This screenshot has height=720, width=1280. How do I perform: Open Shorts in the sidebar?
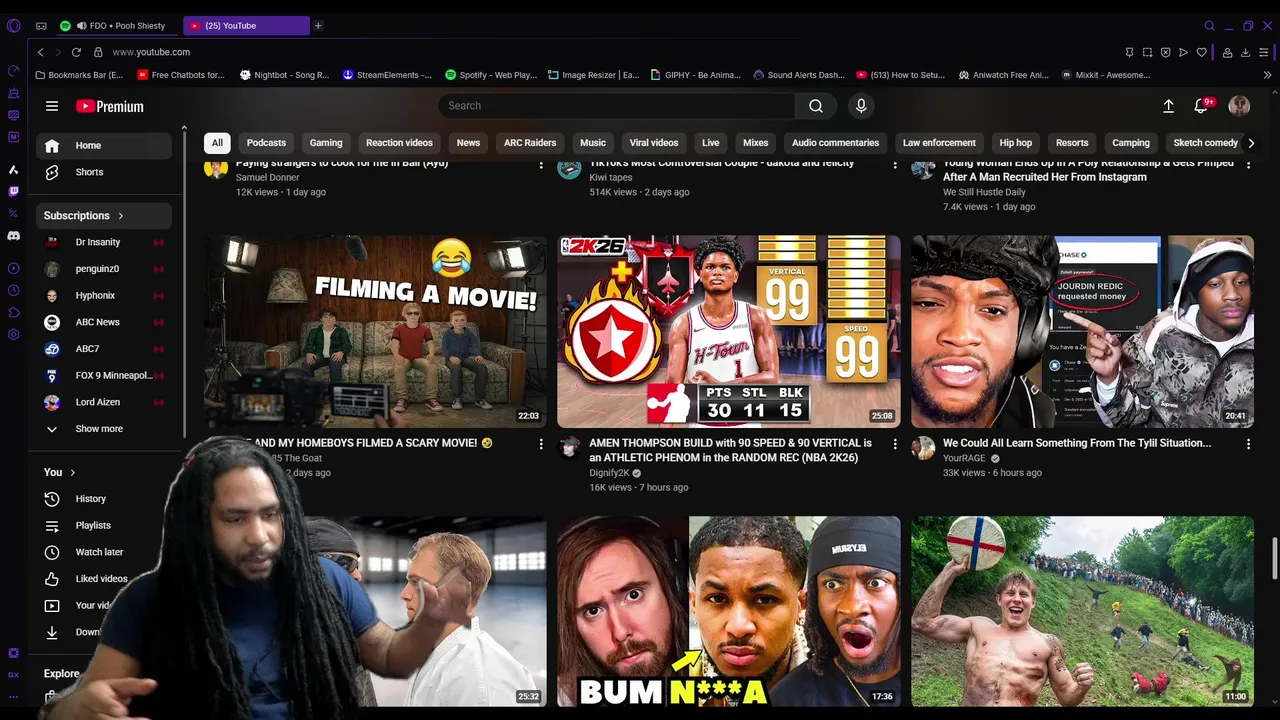coord(104,172)
